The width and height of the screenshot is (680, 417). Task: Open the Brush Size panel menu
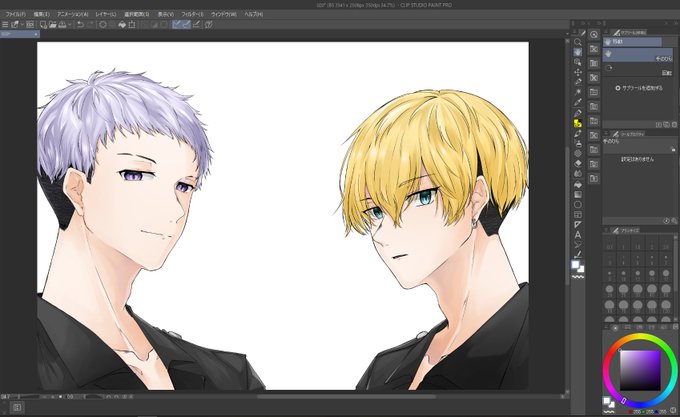coord(606,230)
